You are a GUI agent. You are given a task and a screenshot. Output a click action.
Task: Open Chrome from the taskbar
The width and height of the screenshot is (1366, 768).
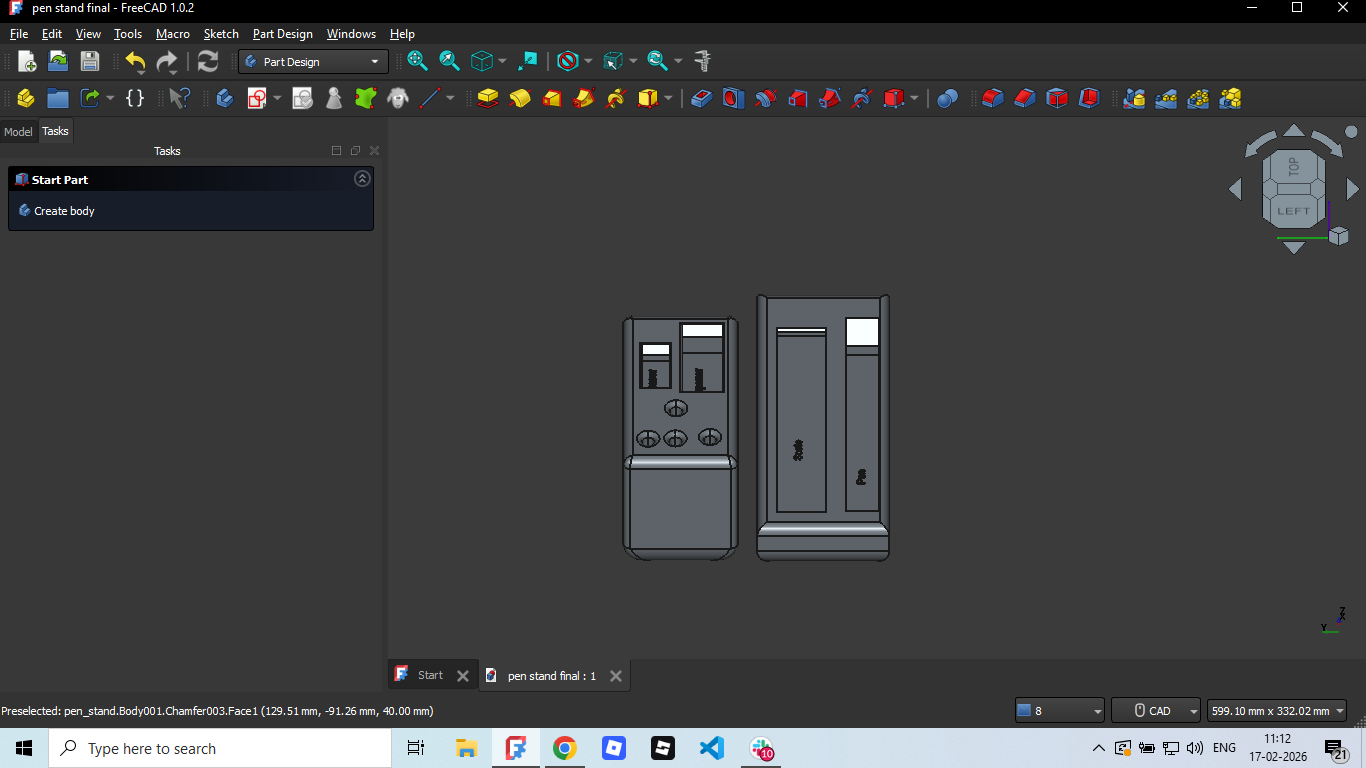565,748
